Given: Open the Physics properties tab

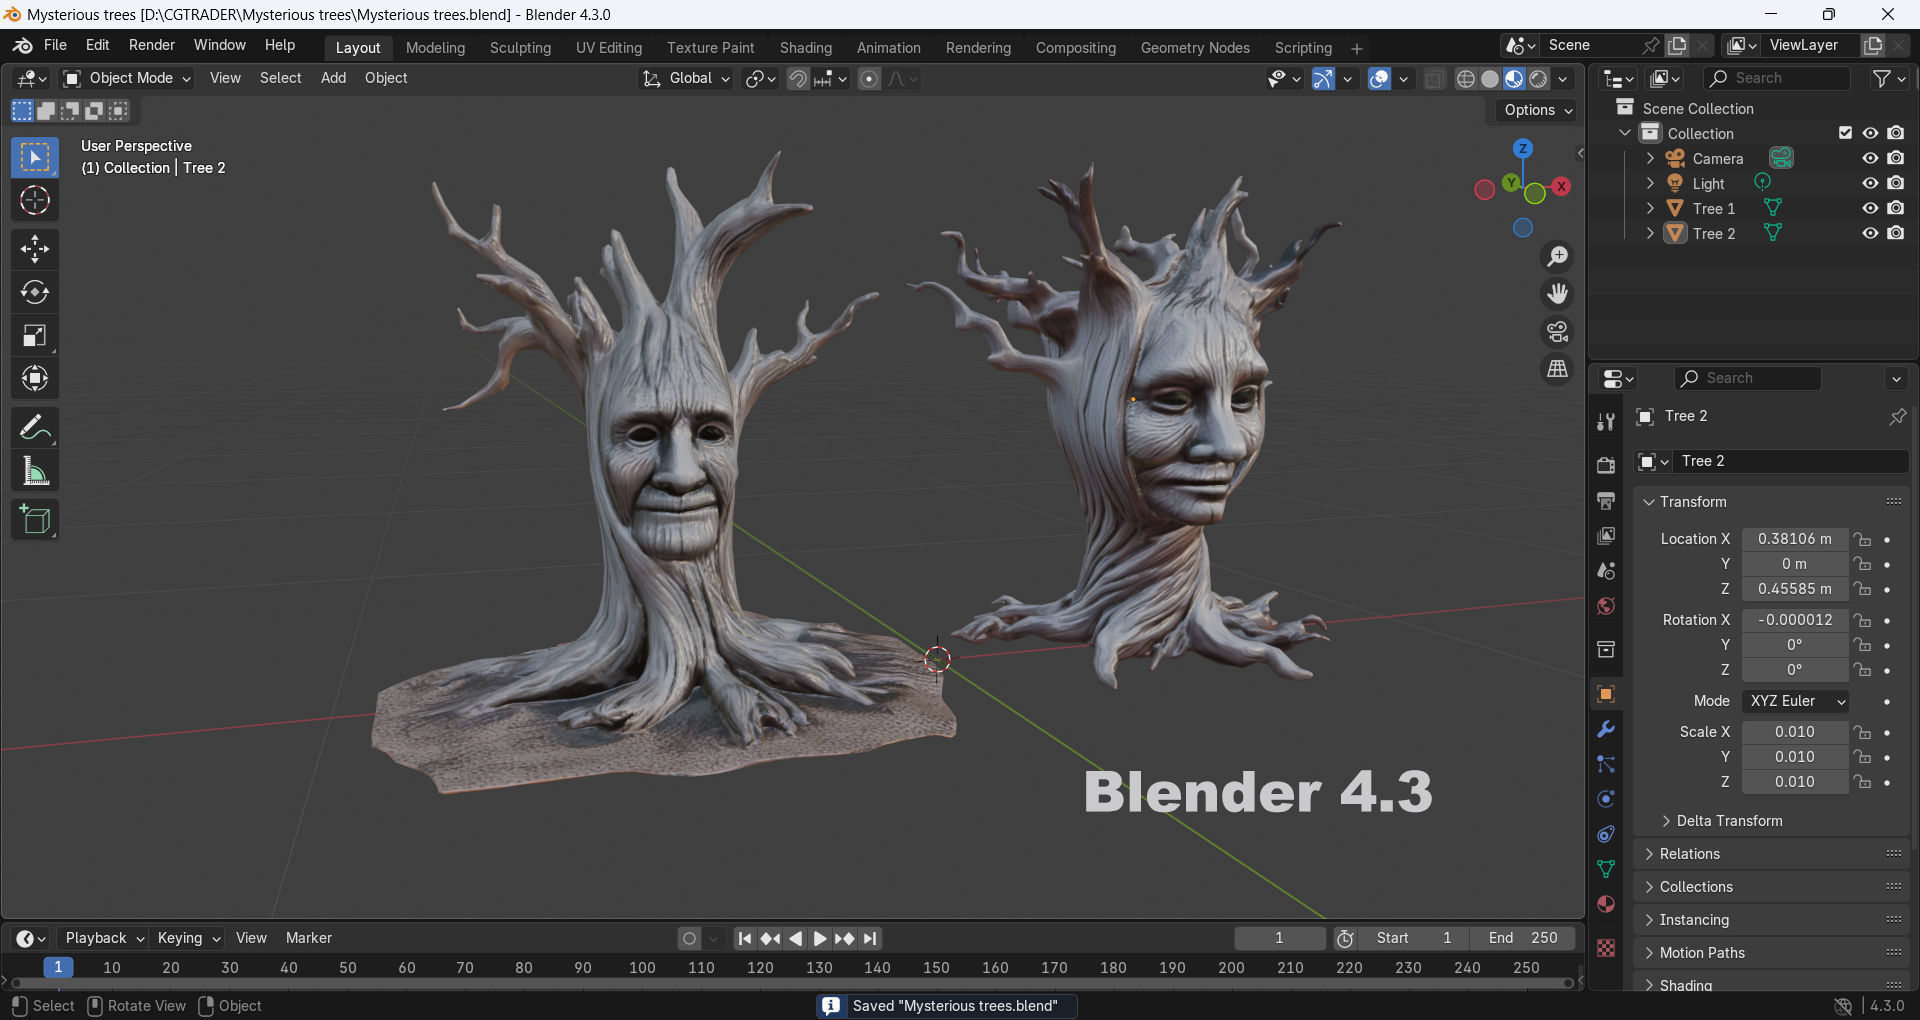Looking at the screenshot, I should point(1606,799).
